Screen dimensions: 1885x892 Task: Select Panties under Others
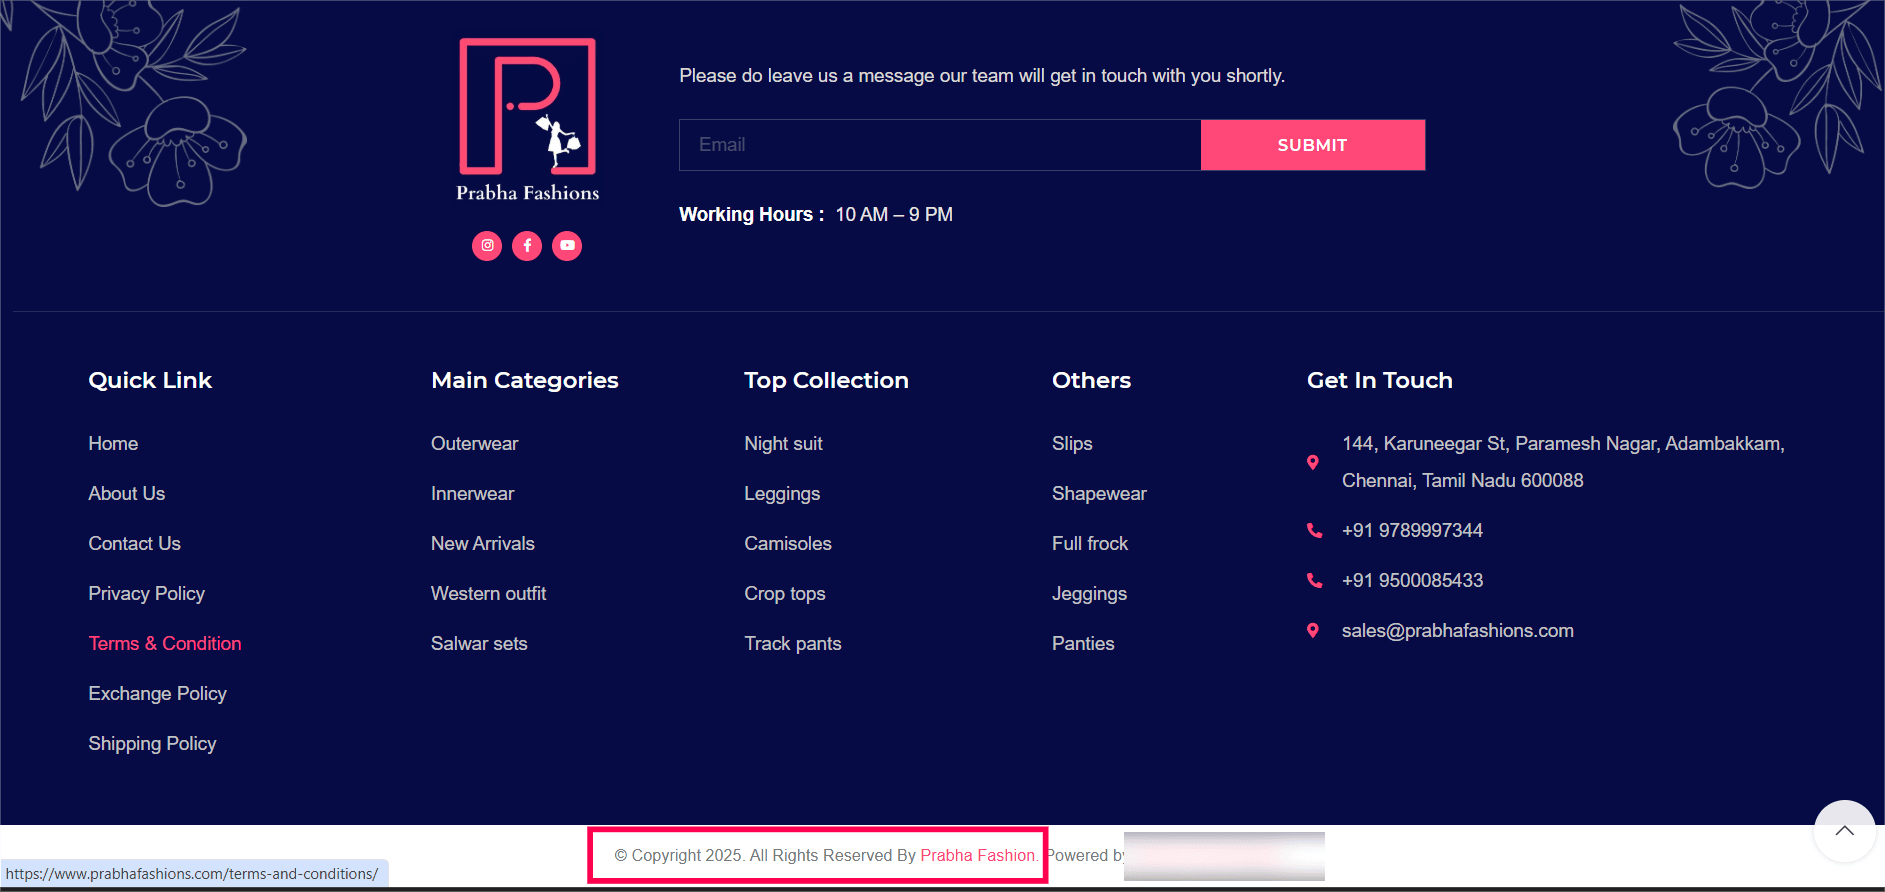click(x=1083, y=643)
